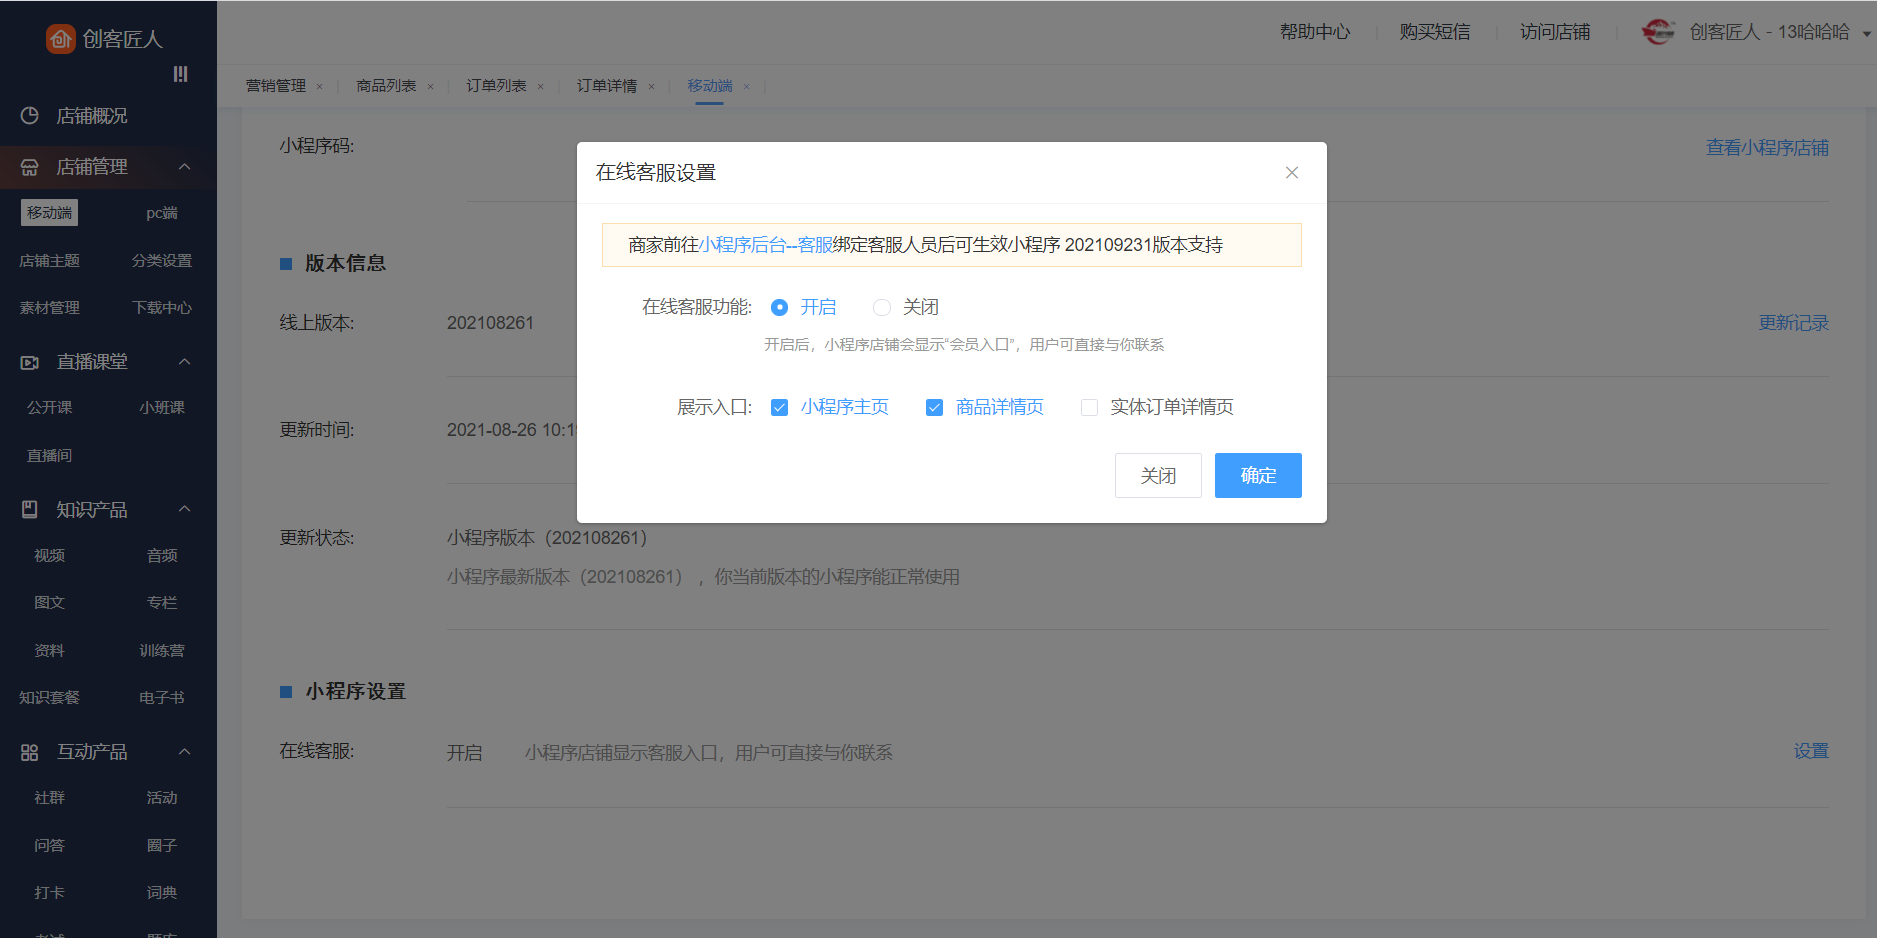Screen dimensions: 1877x938
Task: Confirm settings with the 确定 button
Action: click(1257, 475)
